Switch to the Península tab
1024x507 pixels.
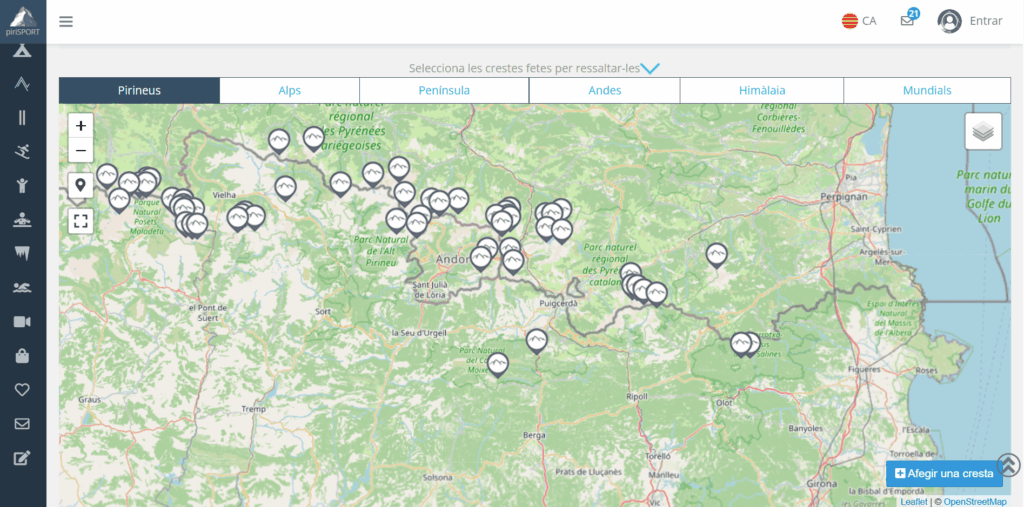(444, 90)
